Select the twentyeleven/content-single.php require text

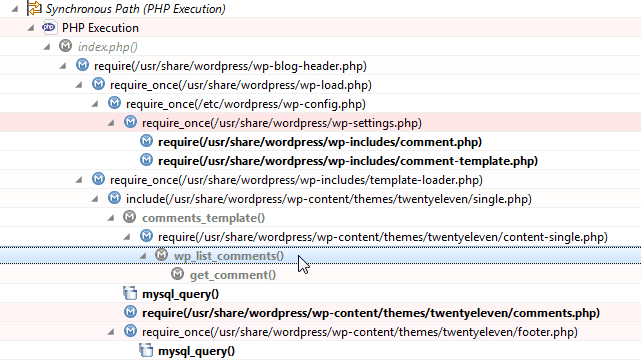point(383,237)
